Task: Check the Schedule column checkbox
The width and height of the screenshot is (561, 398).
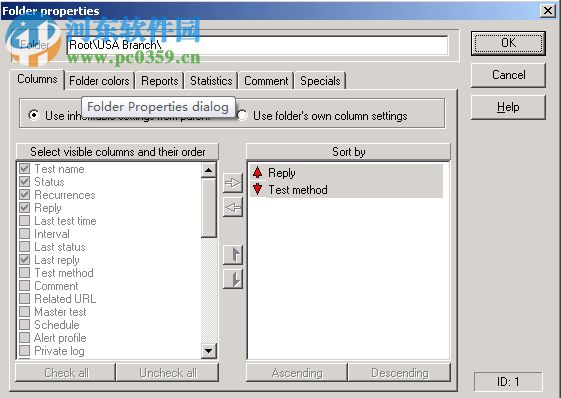Action: (x=24, y=325)
